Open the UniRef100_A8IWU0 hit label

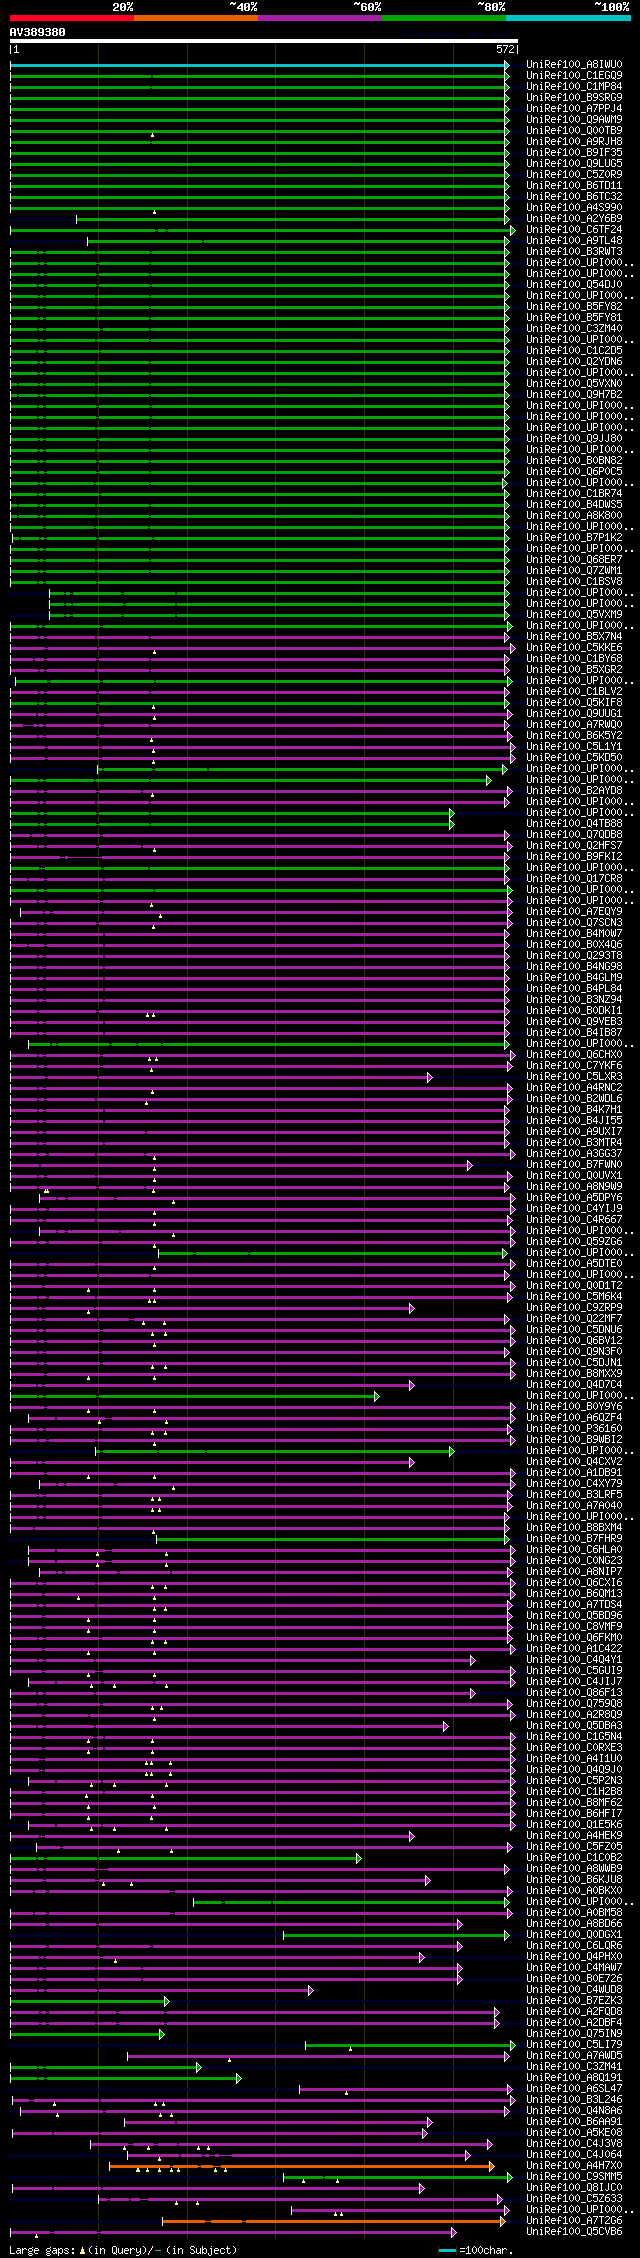click(574, 65)
